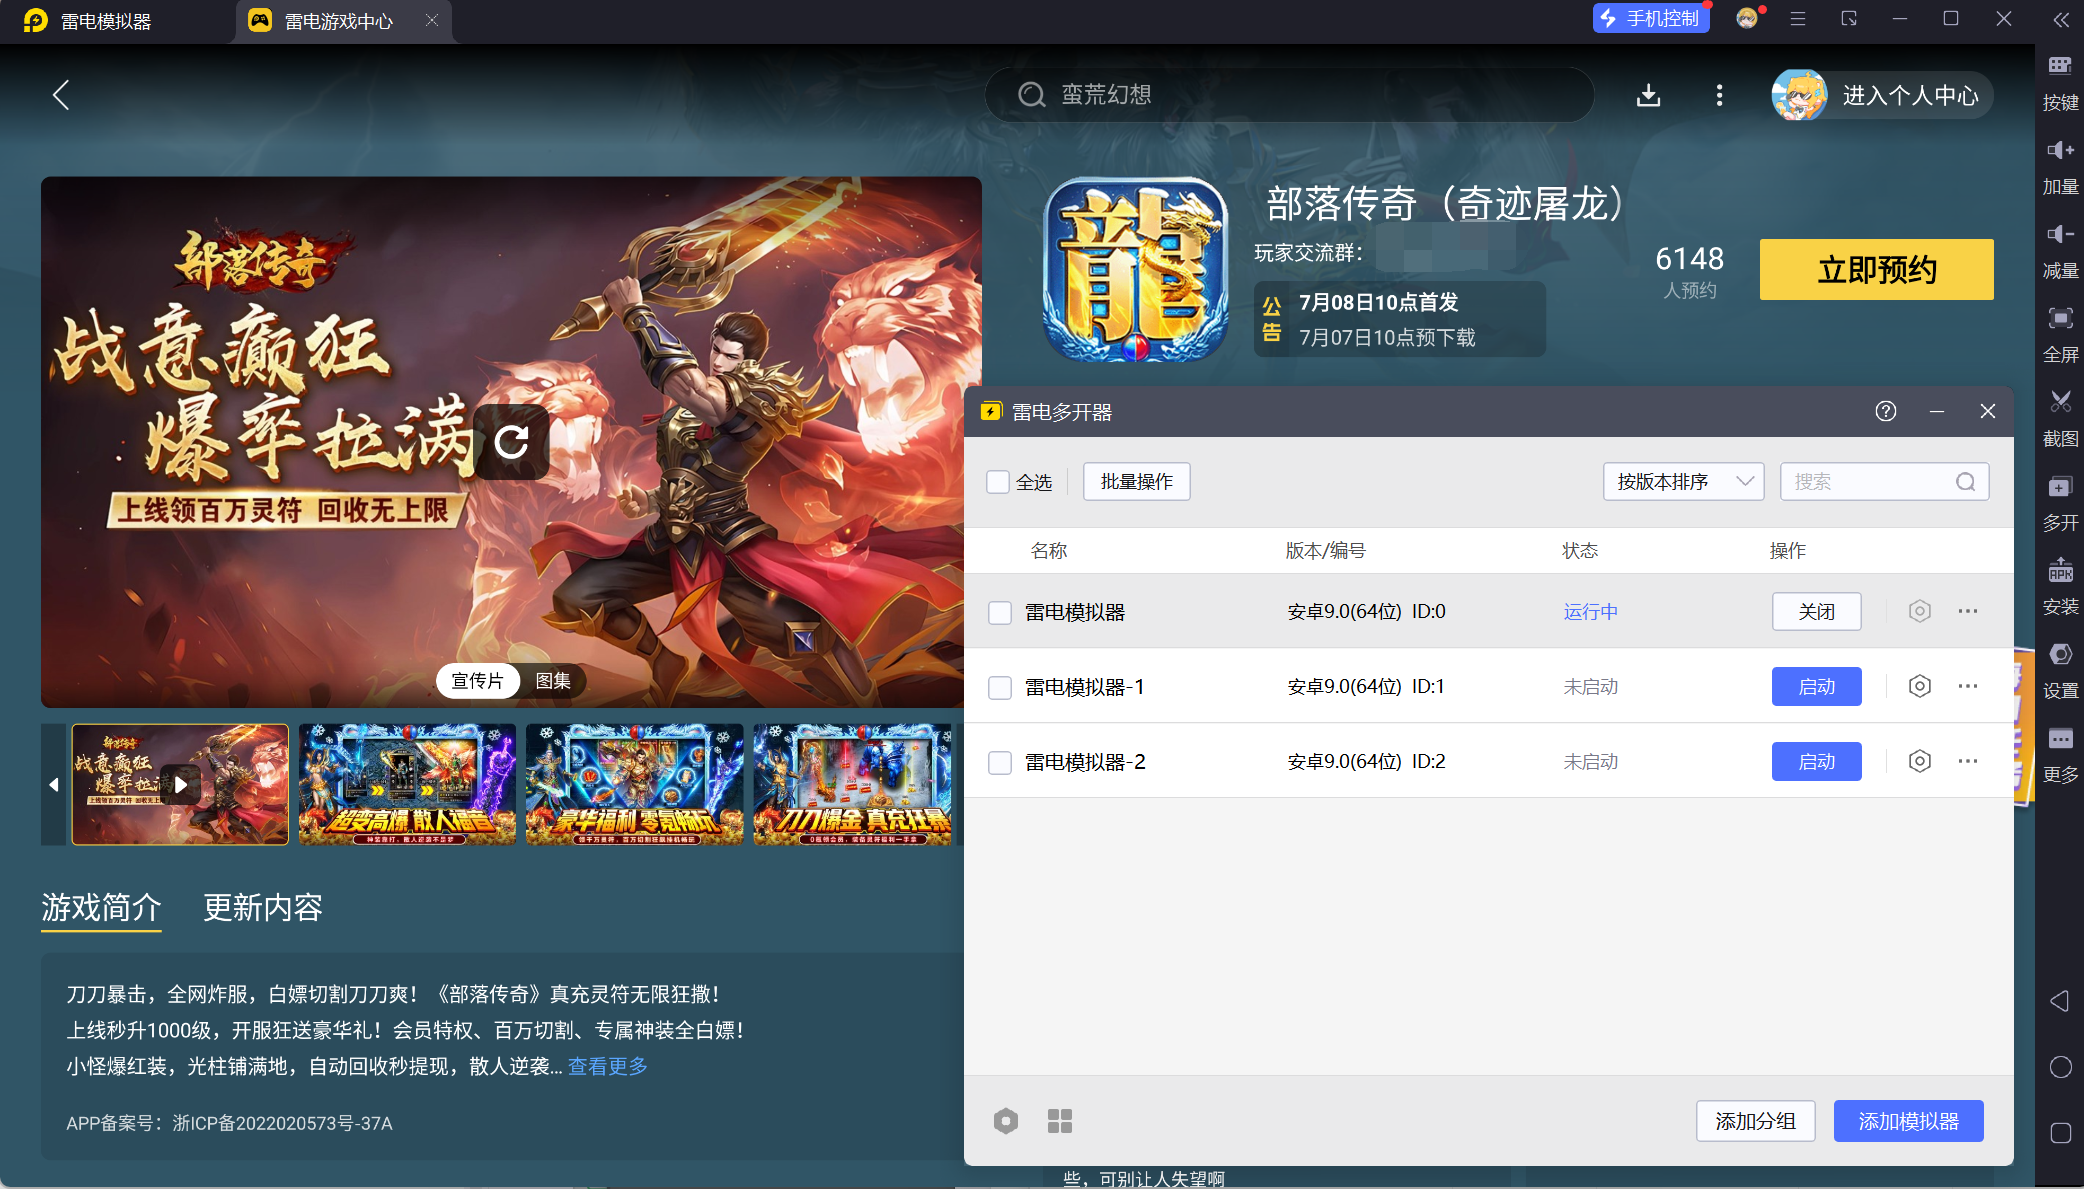
Task: Tap Android recent apps square button
Action: [x=2060, y=1133]
